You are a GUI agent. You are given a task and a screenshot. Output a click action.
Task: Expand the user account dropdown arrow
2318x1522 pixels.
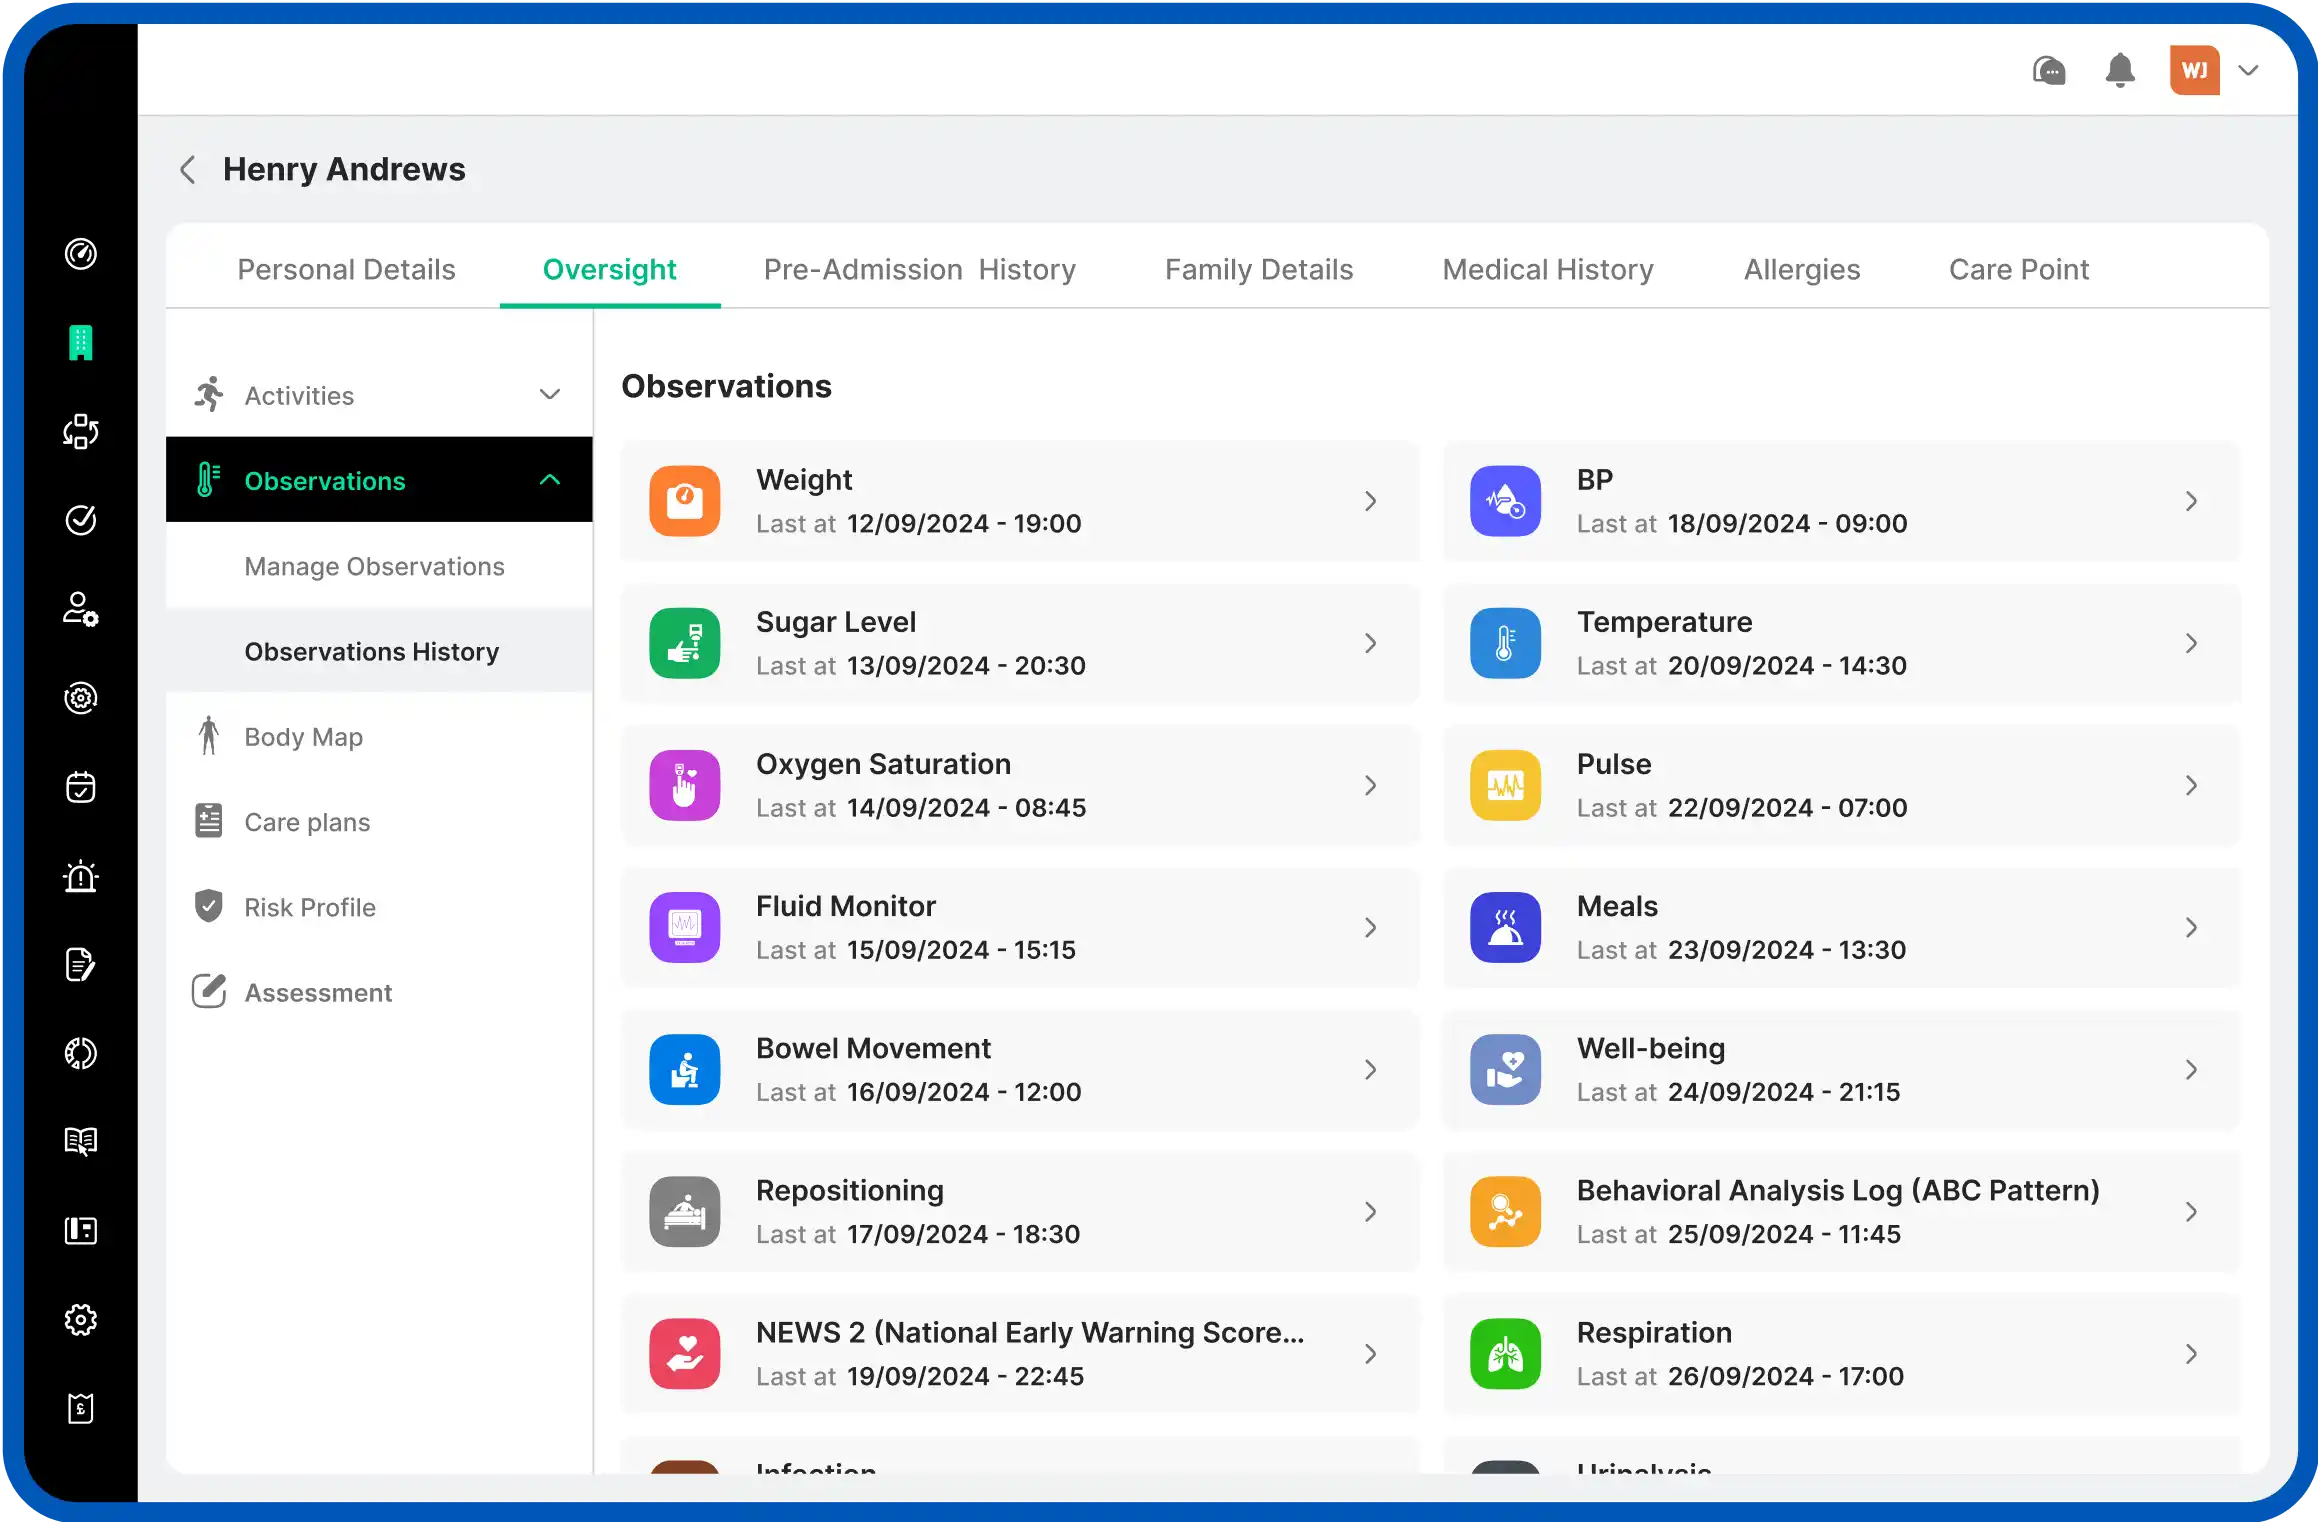click(2249, 70)
